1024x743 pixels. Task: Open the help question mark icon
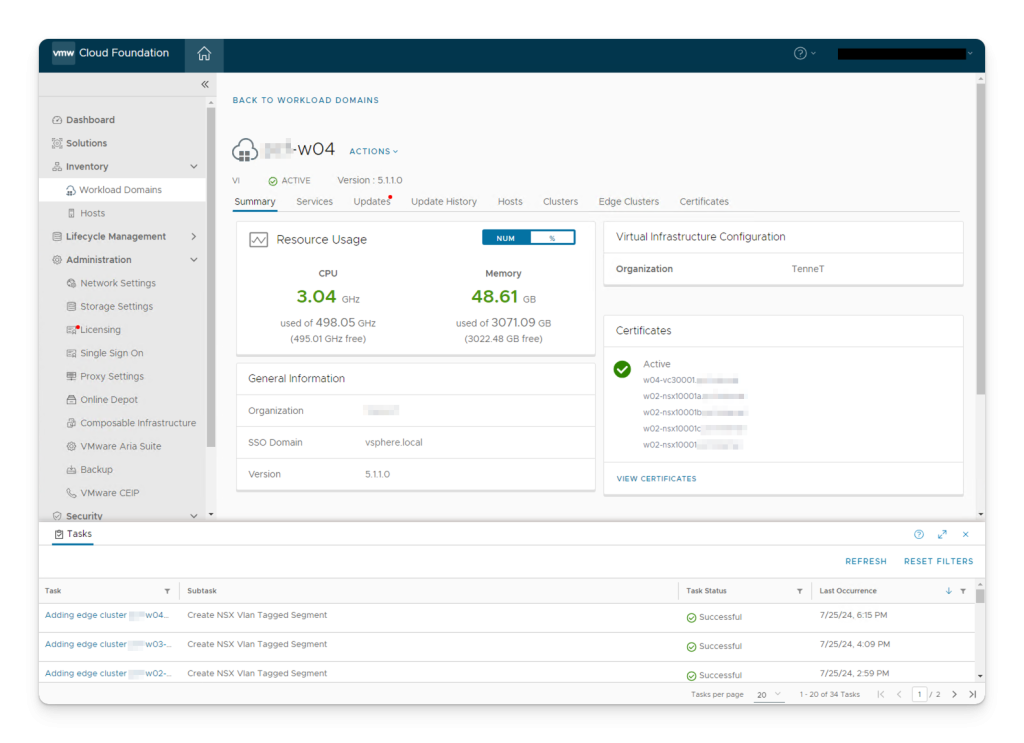point(800,54)
